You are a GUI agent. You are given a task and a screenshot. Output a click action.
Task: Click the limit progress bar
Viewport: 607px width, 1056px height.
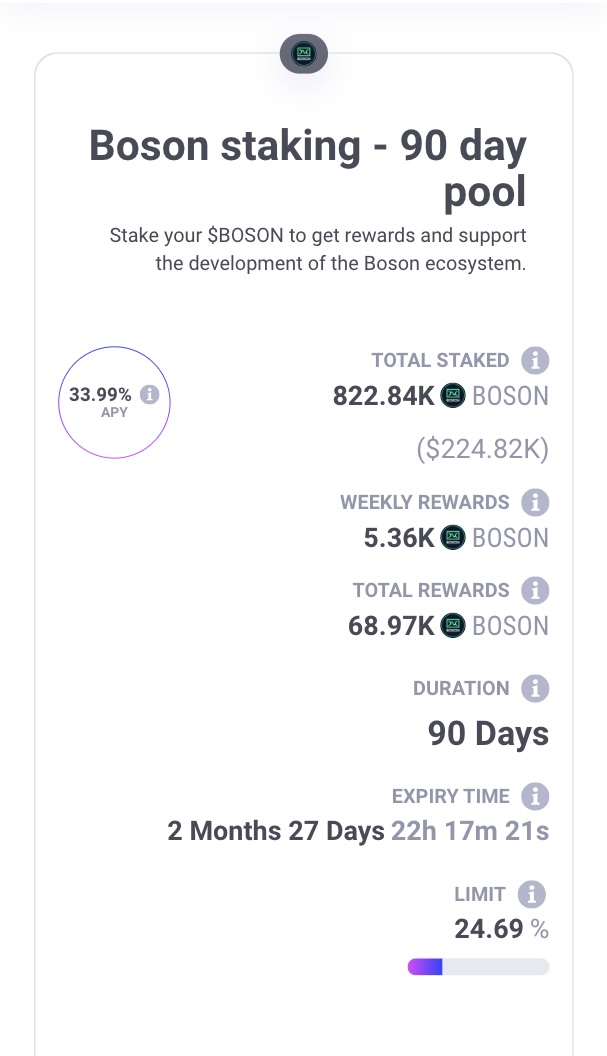pos(478,966)
